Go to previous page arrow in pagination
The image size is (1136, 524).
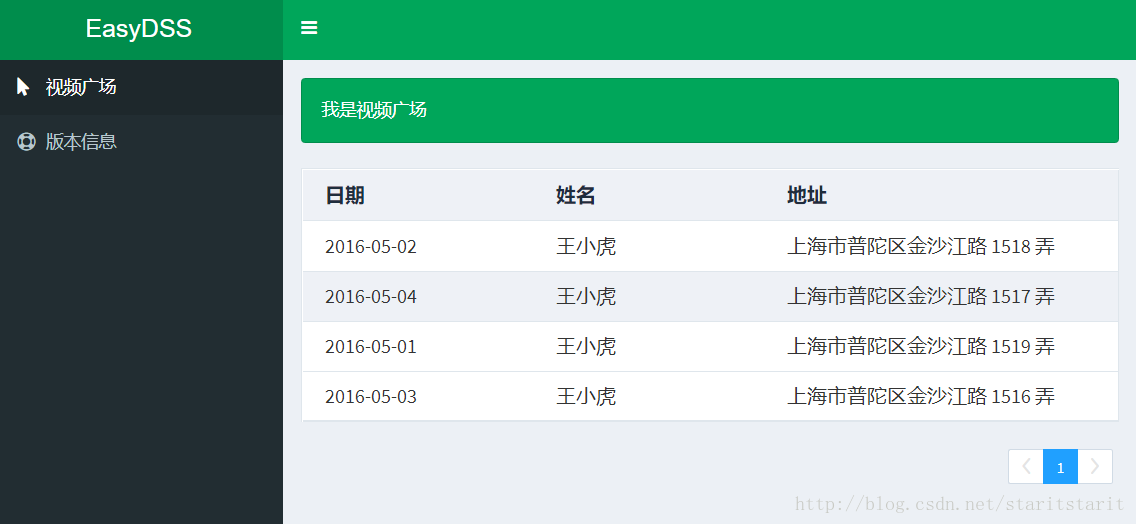pyautogui.click(x=1026, y=467)
